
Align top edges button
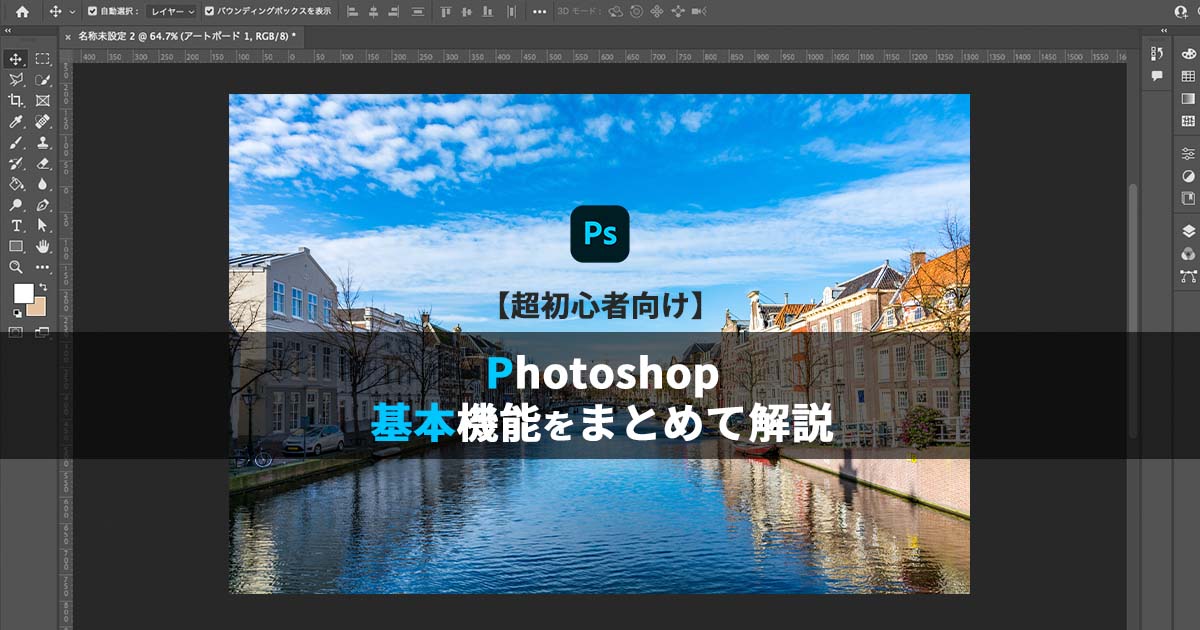pos(445,11)
